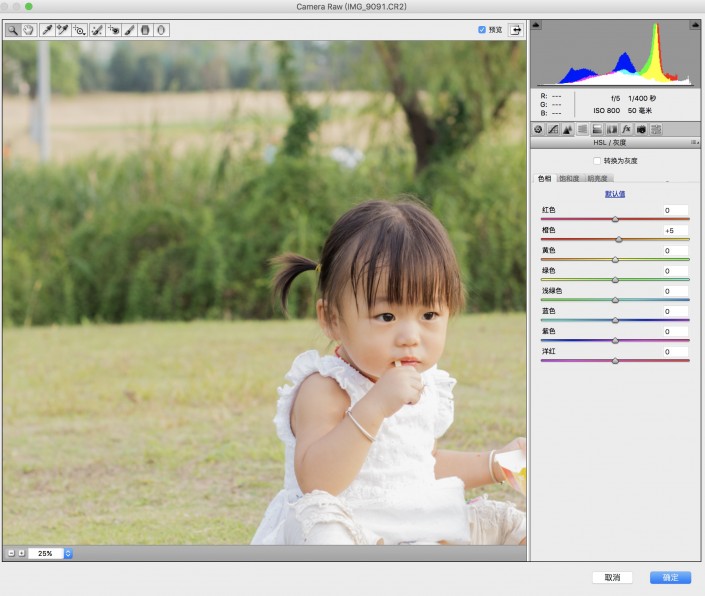Switch to the 明亮度 luminance tab

point(599,178)
